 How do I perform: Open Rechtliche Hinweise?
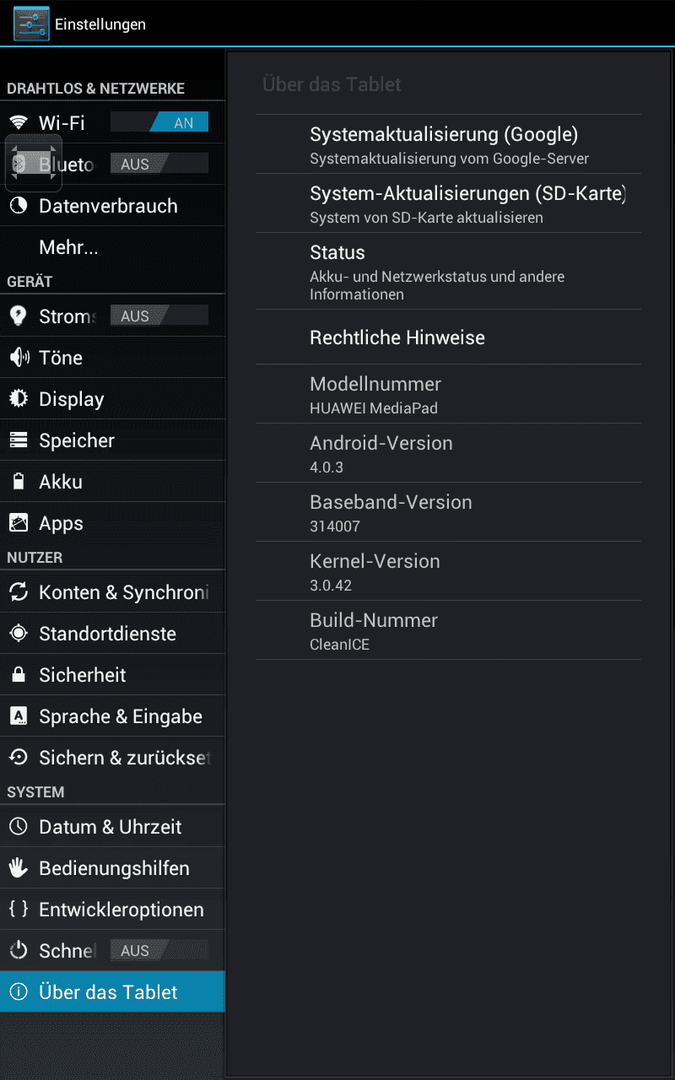448,337
